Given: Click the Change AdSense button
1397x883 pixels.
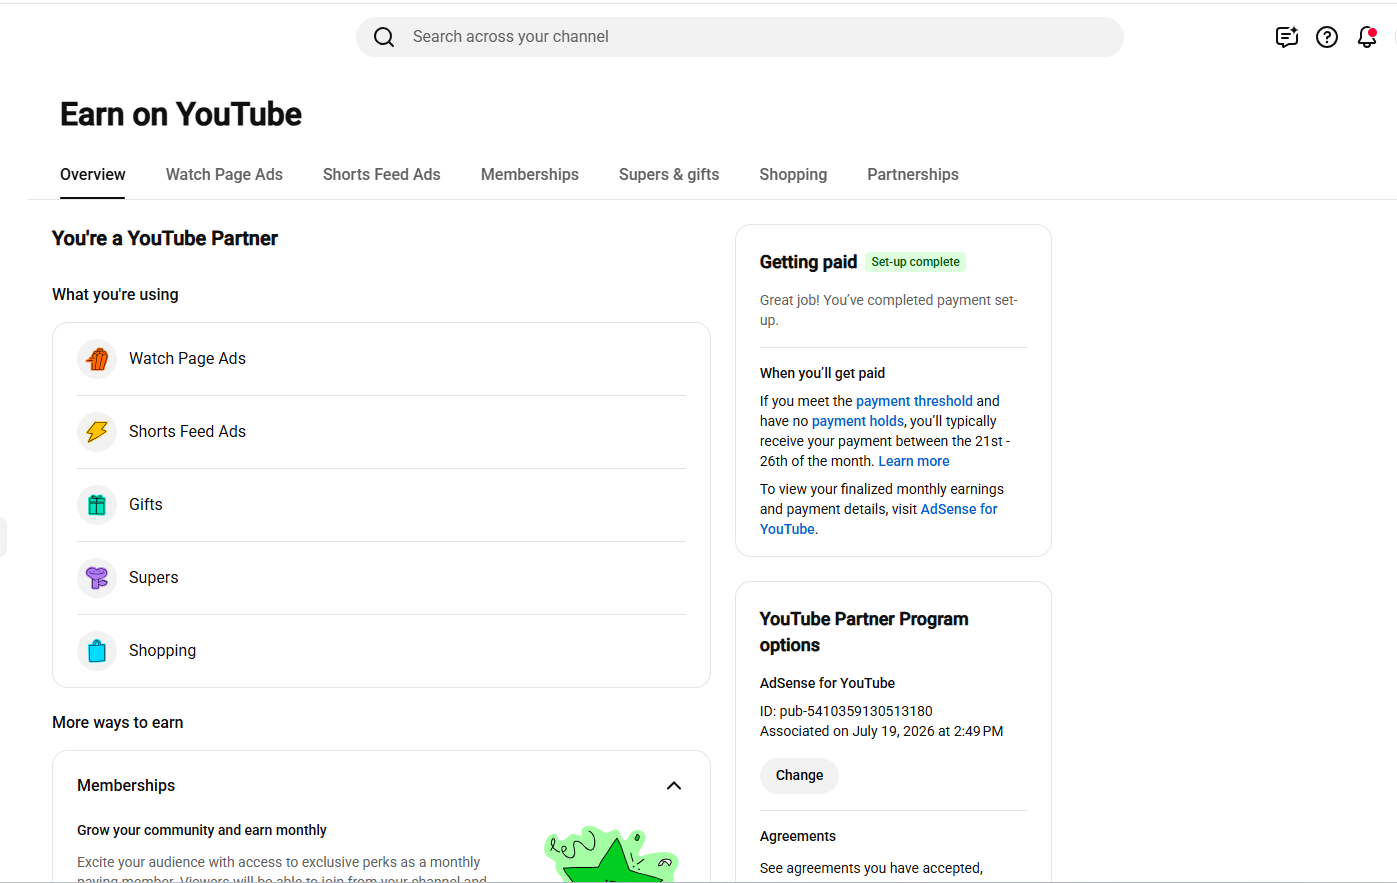Looking at the screenshot, I should (800, 776).
